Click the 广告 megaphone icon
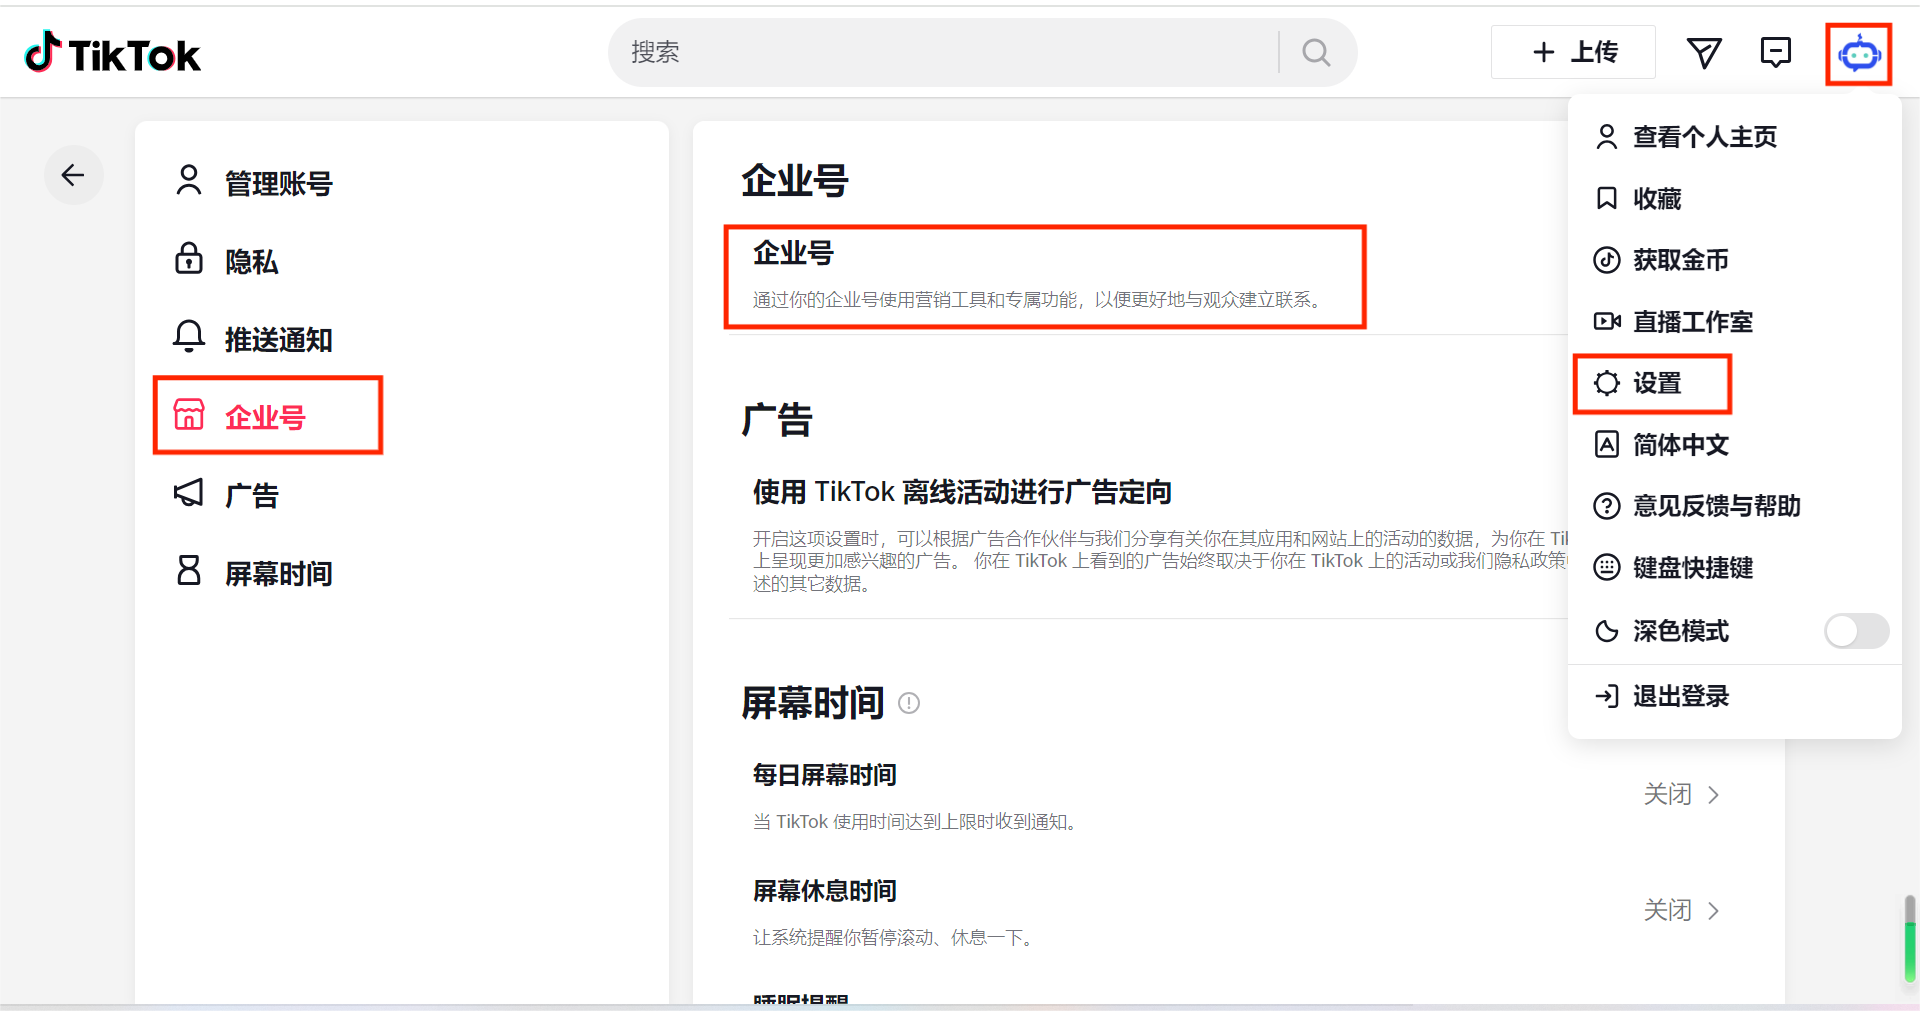 click(189, 493)
